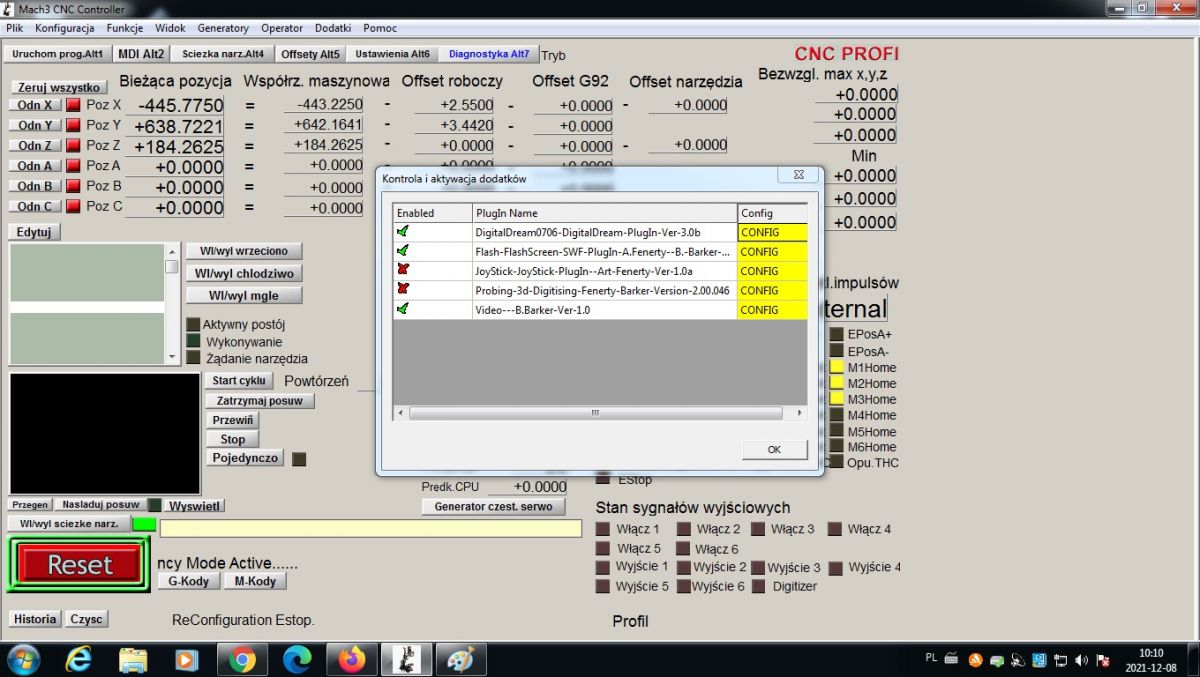Image resolution: width=1200 pixels, height=677 pixels.
Task: Click CONFIG for DigitalDream0706 plugin
Action: (773, 232)
